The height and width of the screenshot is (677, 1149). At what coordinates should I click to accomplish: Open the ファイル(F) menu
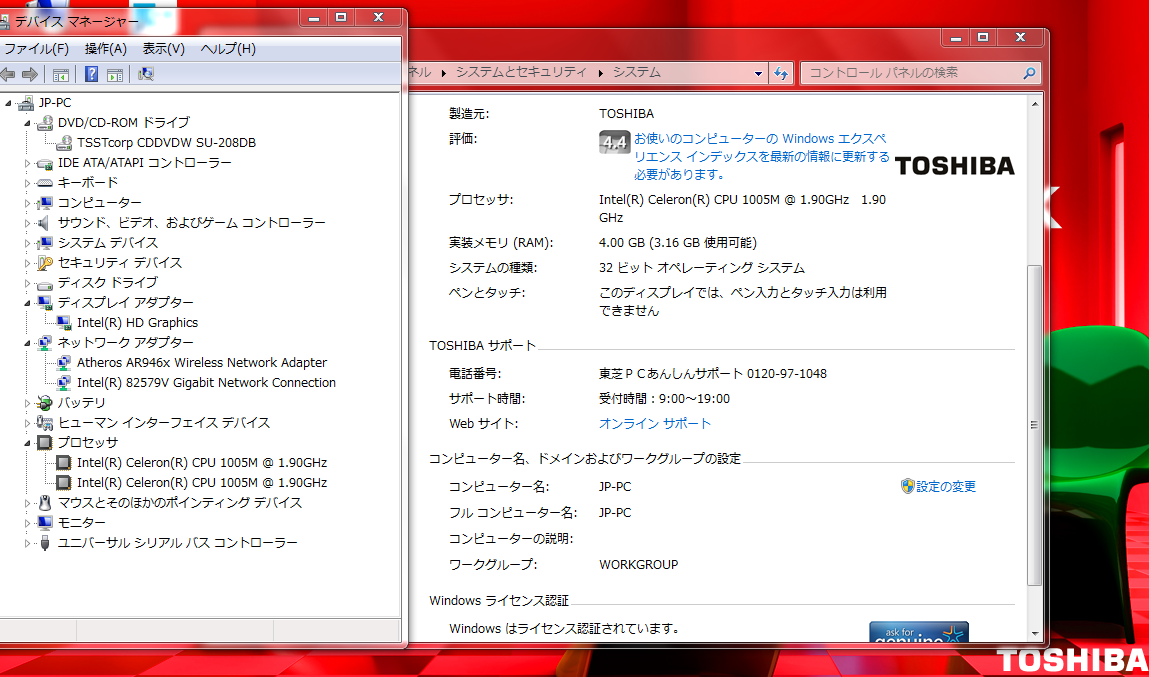point(36,49)
